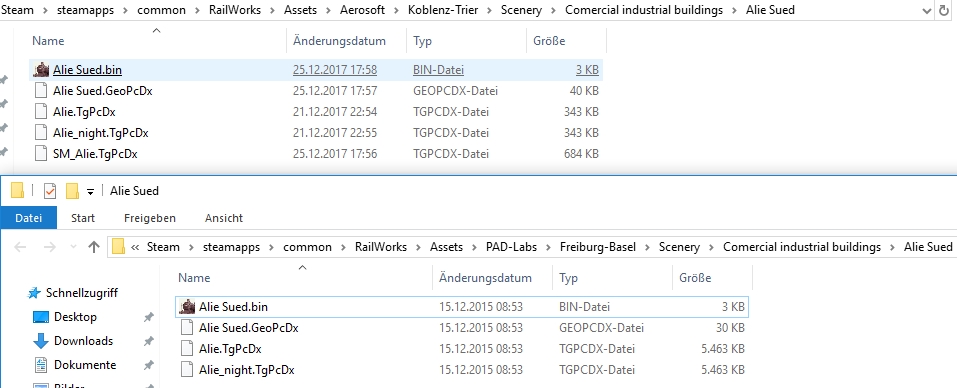Switch to the Start ribbon tab
This screenshot has height=388, width=957.
(83, 218)
